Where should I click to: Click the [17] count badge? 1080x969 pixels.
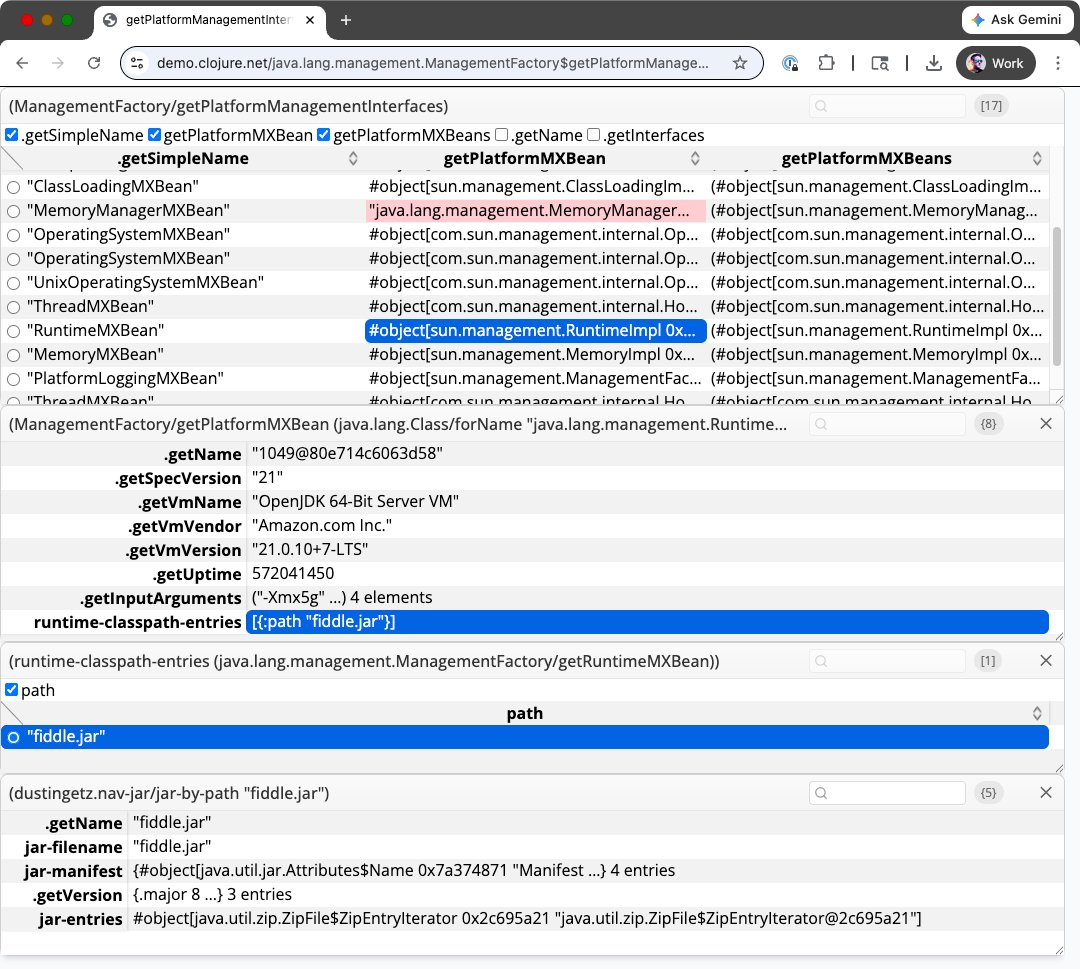[991, 105]
